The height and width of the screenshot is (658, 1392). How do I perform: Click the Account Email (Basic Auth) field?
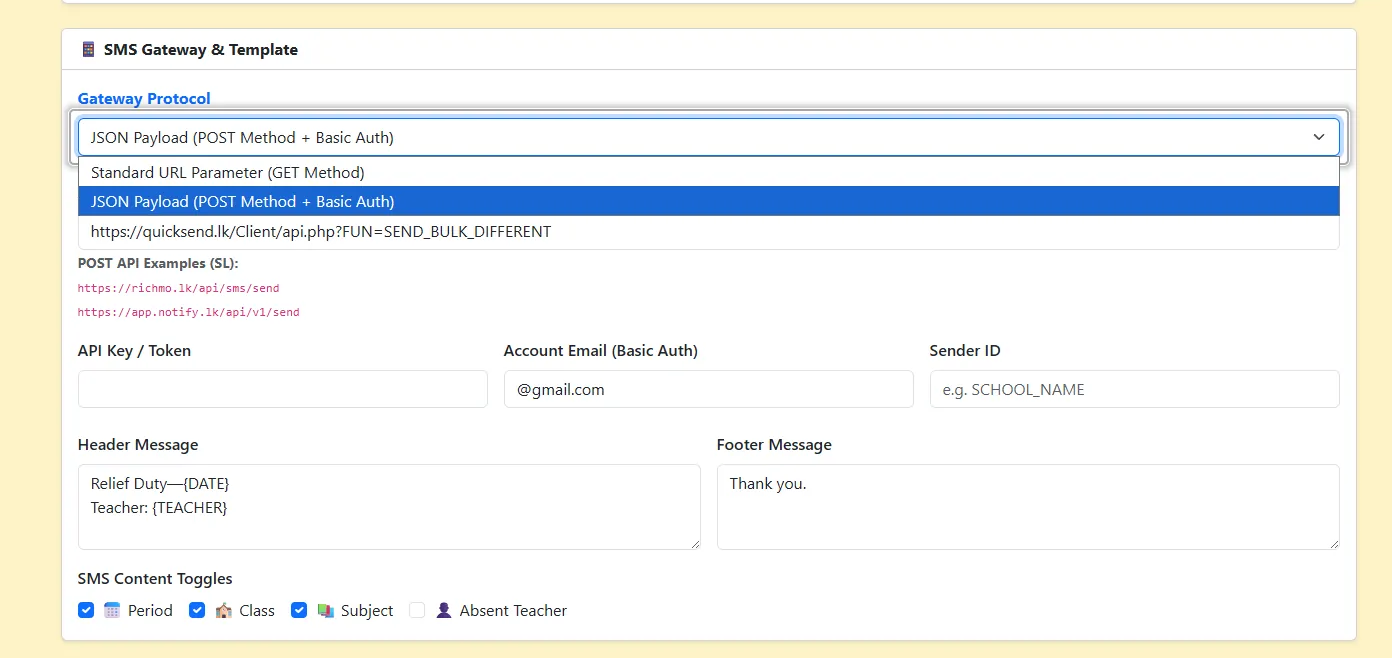[708, 389]
